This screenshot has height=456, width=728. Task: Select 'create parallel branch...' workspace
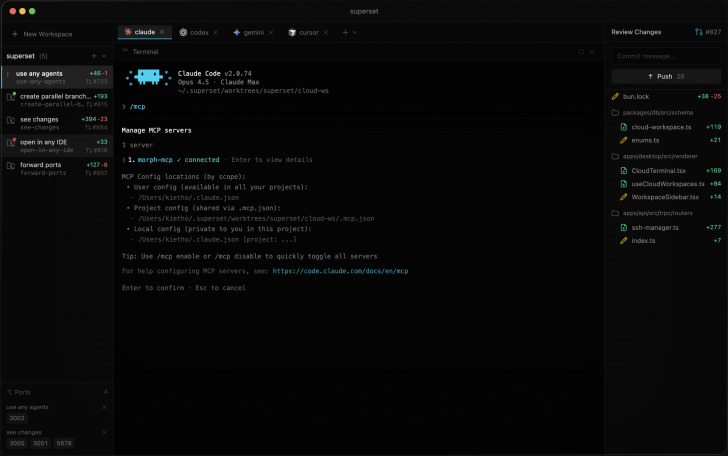(x=58, y=100)
